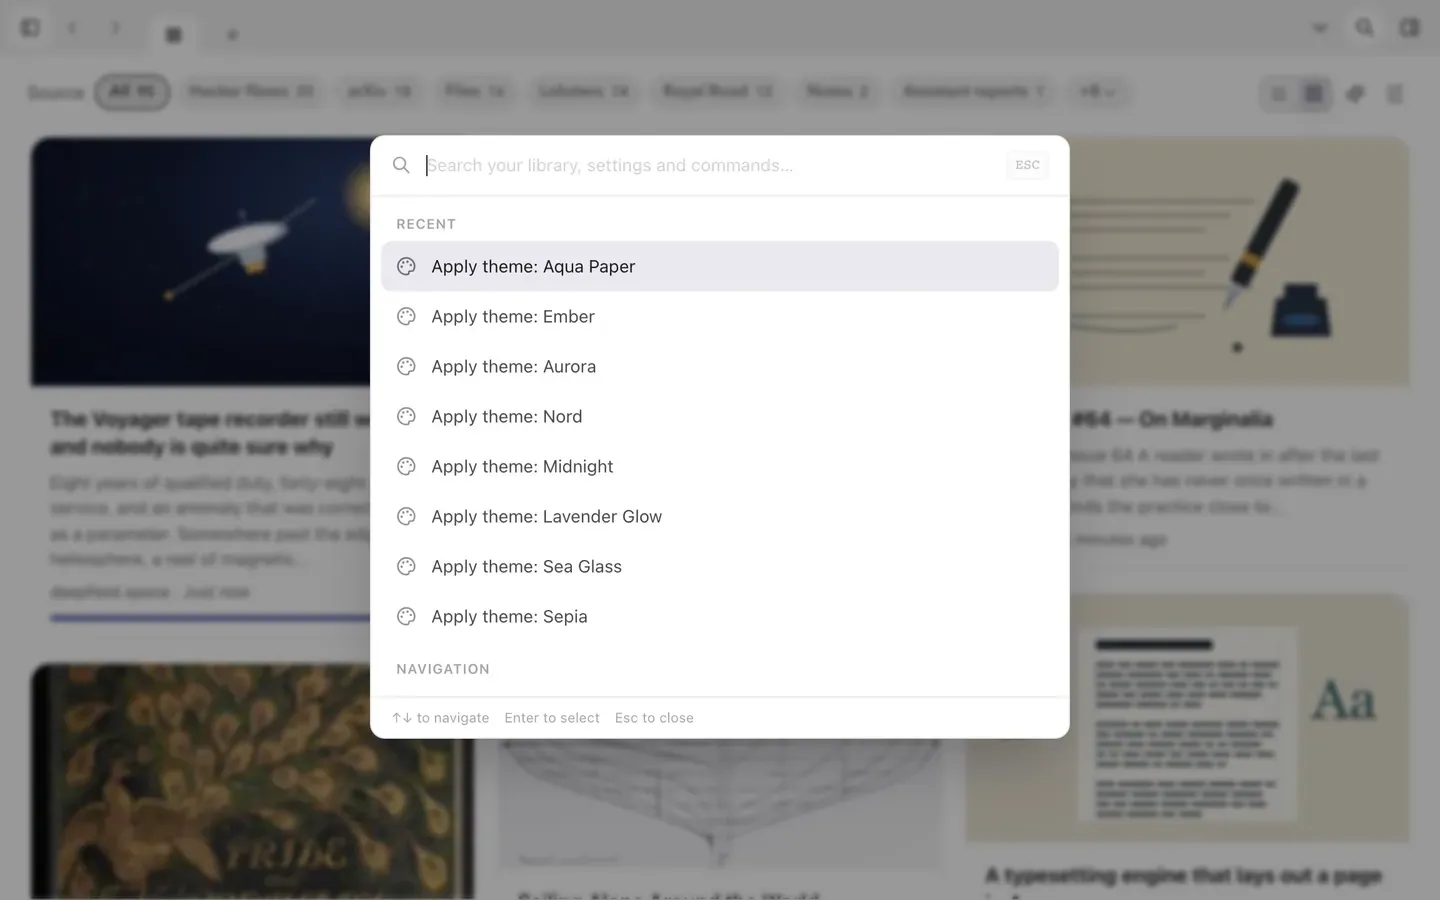Click the rightmost icon in the filter bar
The image size is (1440, 900).
(1395, 94)
